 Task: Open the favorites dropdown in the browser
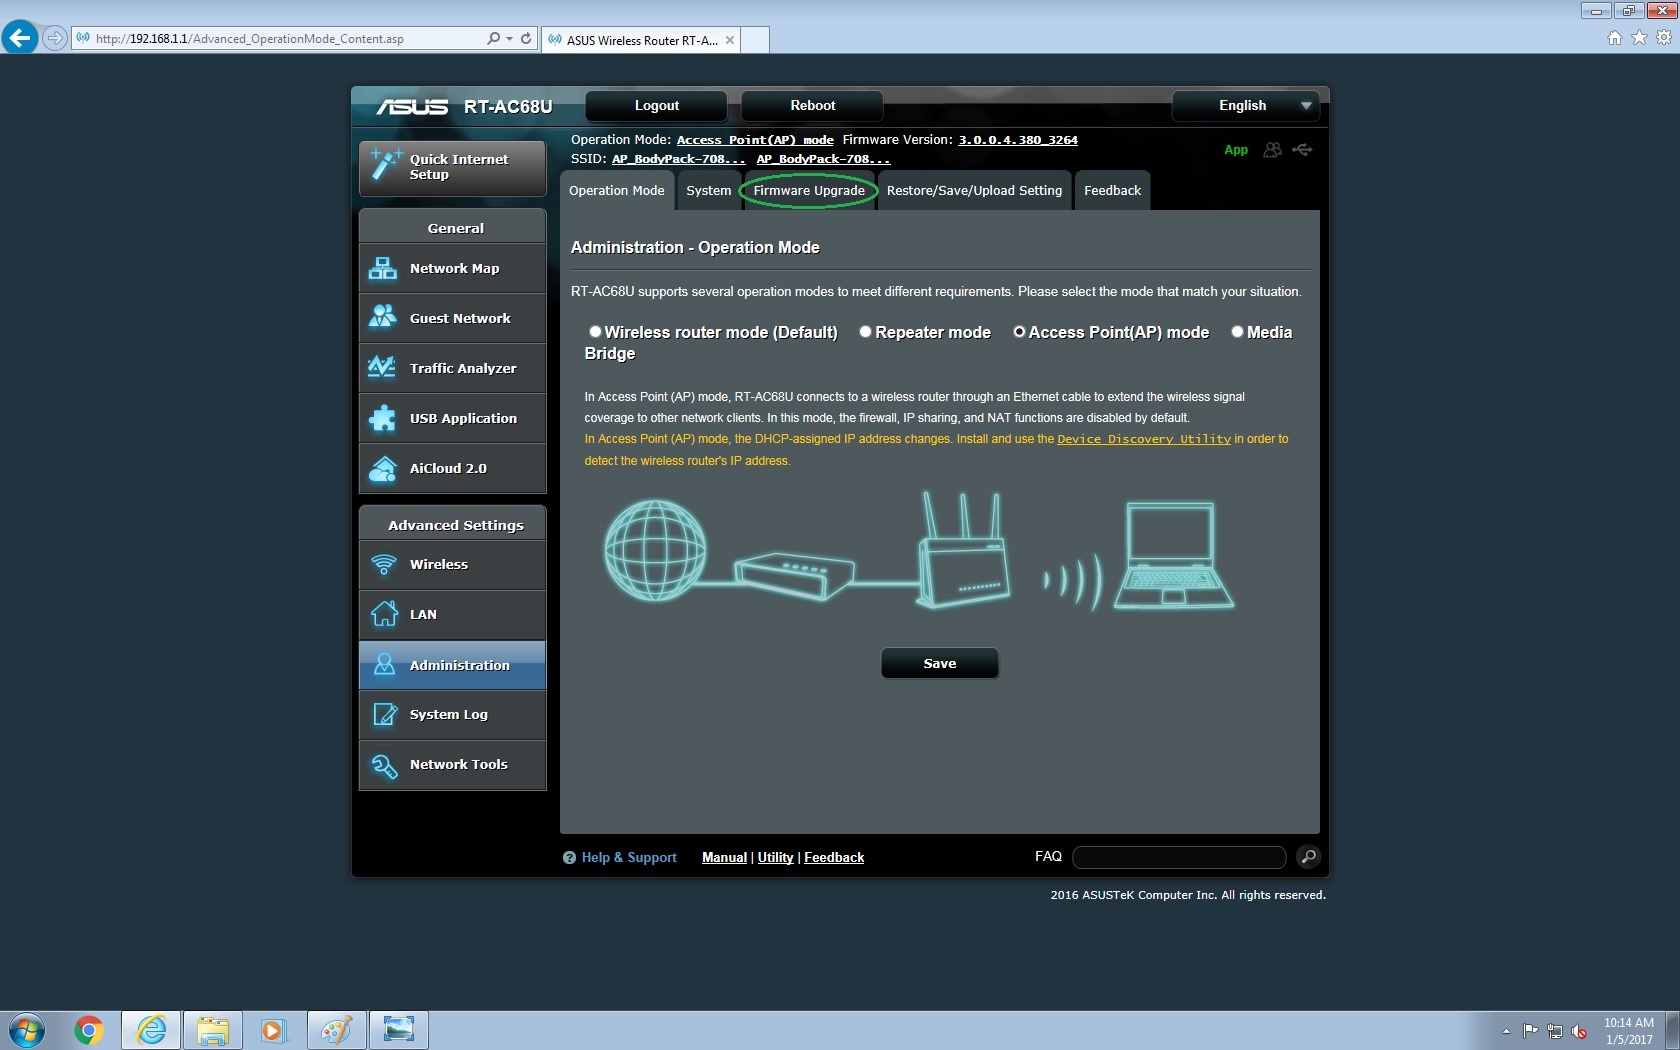coord(1640,38)
